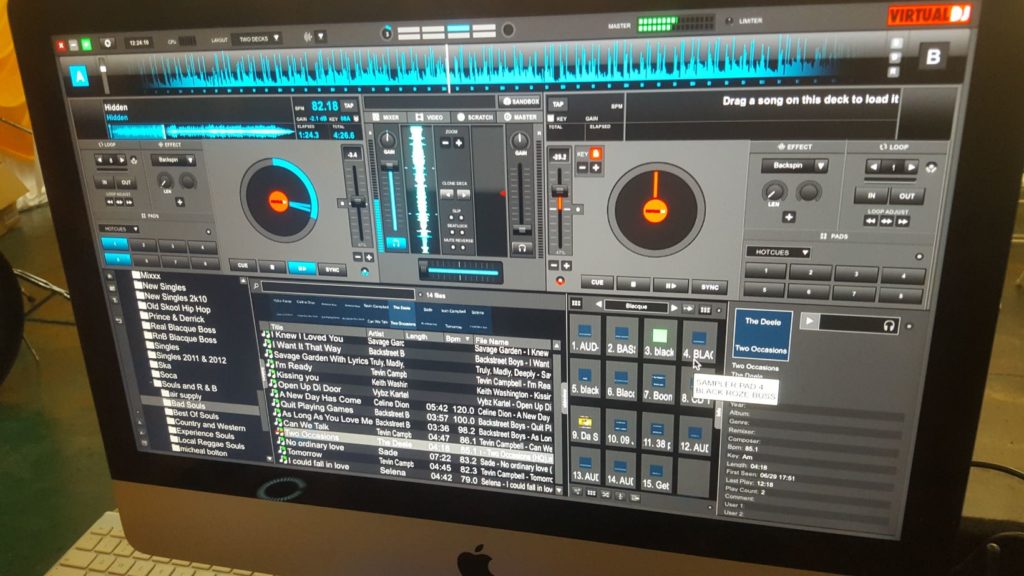Tap the BPM TAP button on deck B
This screenshot has height=576, width=1024.
pos(558,104)
